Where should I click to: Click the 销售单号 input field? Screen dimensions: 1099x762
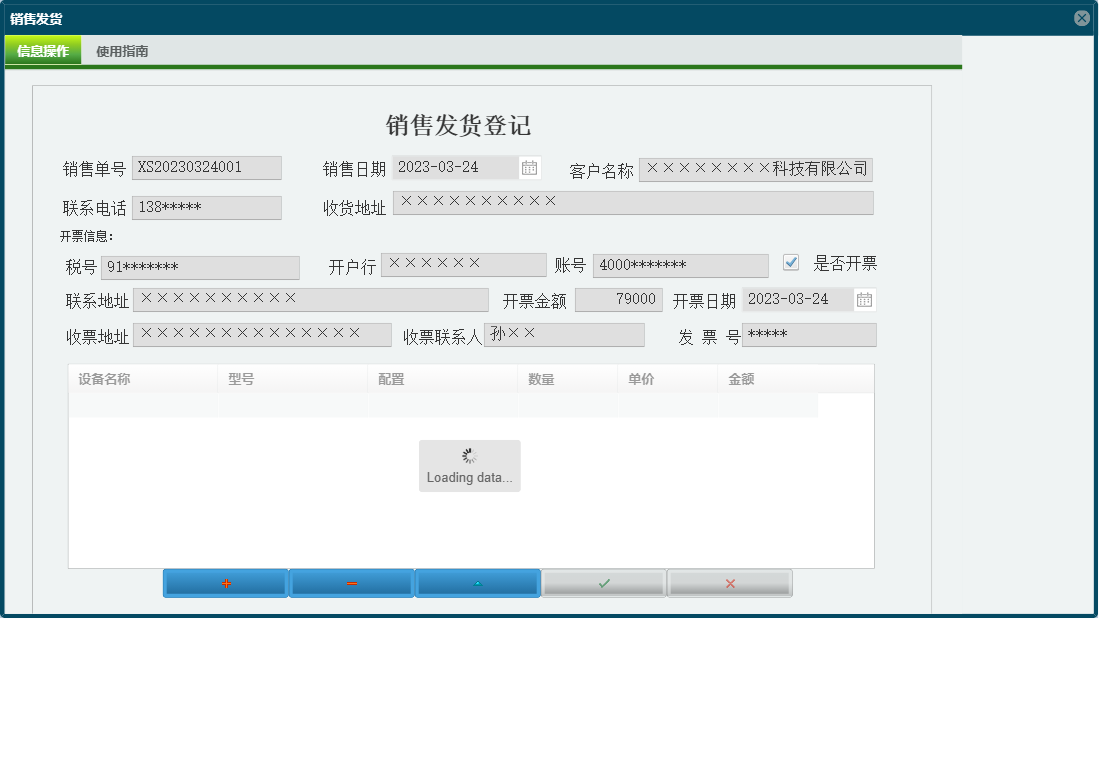[x=207, y=167]
